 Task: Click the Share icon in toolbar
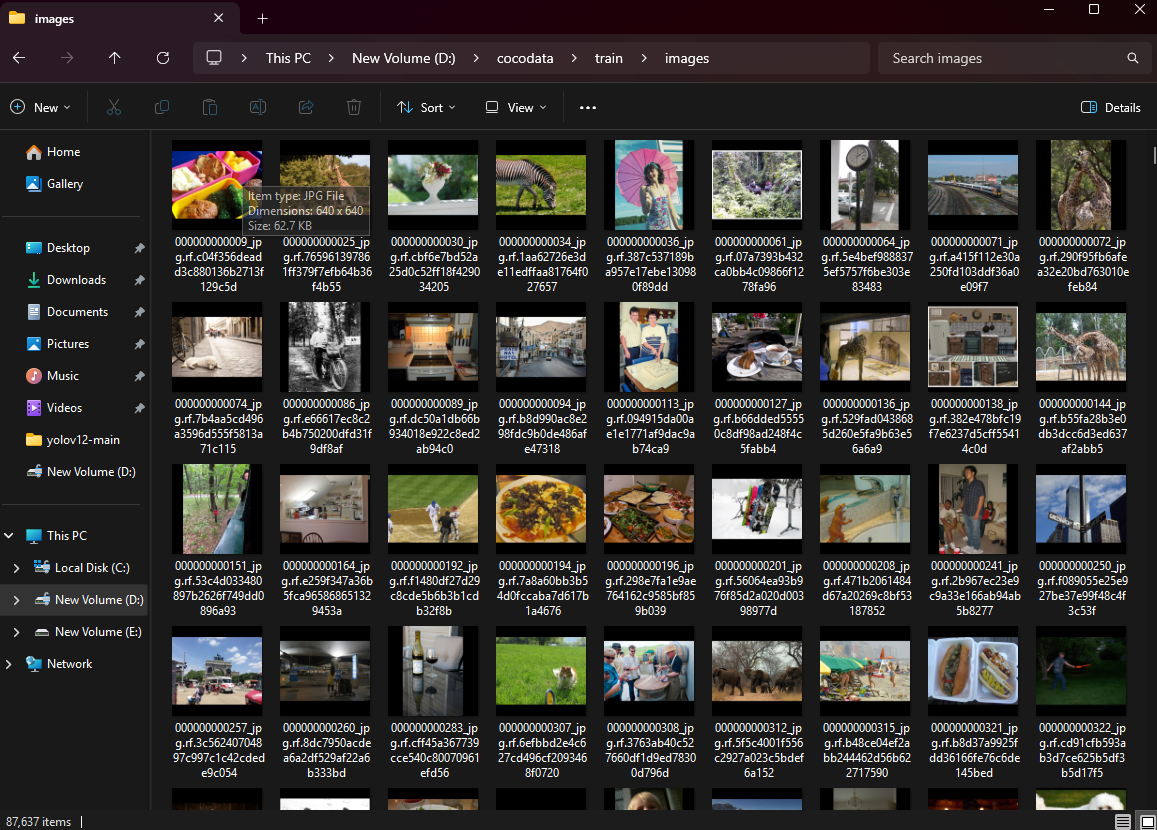[x=305, y=107]
